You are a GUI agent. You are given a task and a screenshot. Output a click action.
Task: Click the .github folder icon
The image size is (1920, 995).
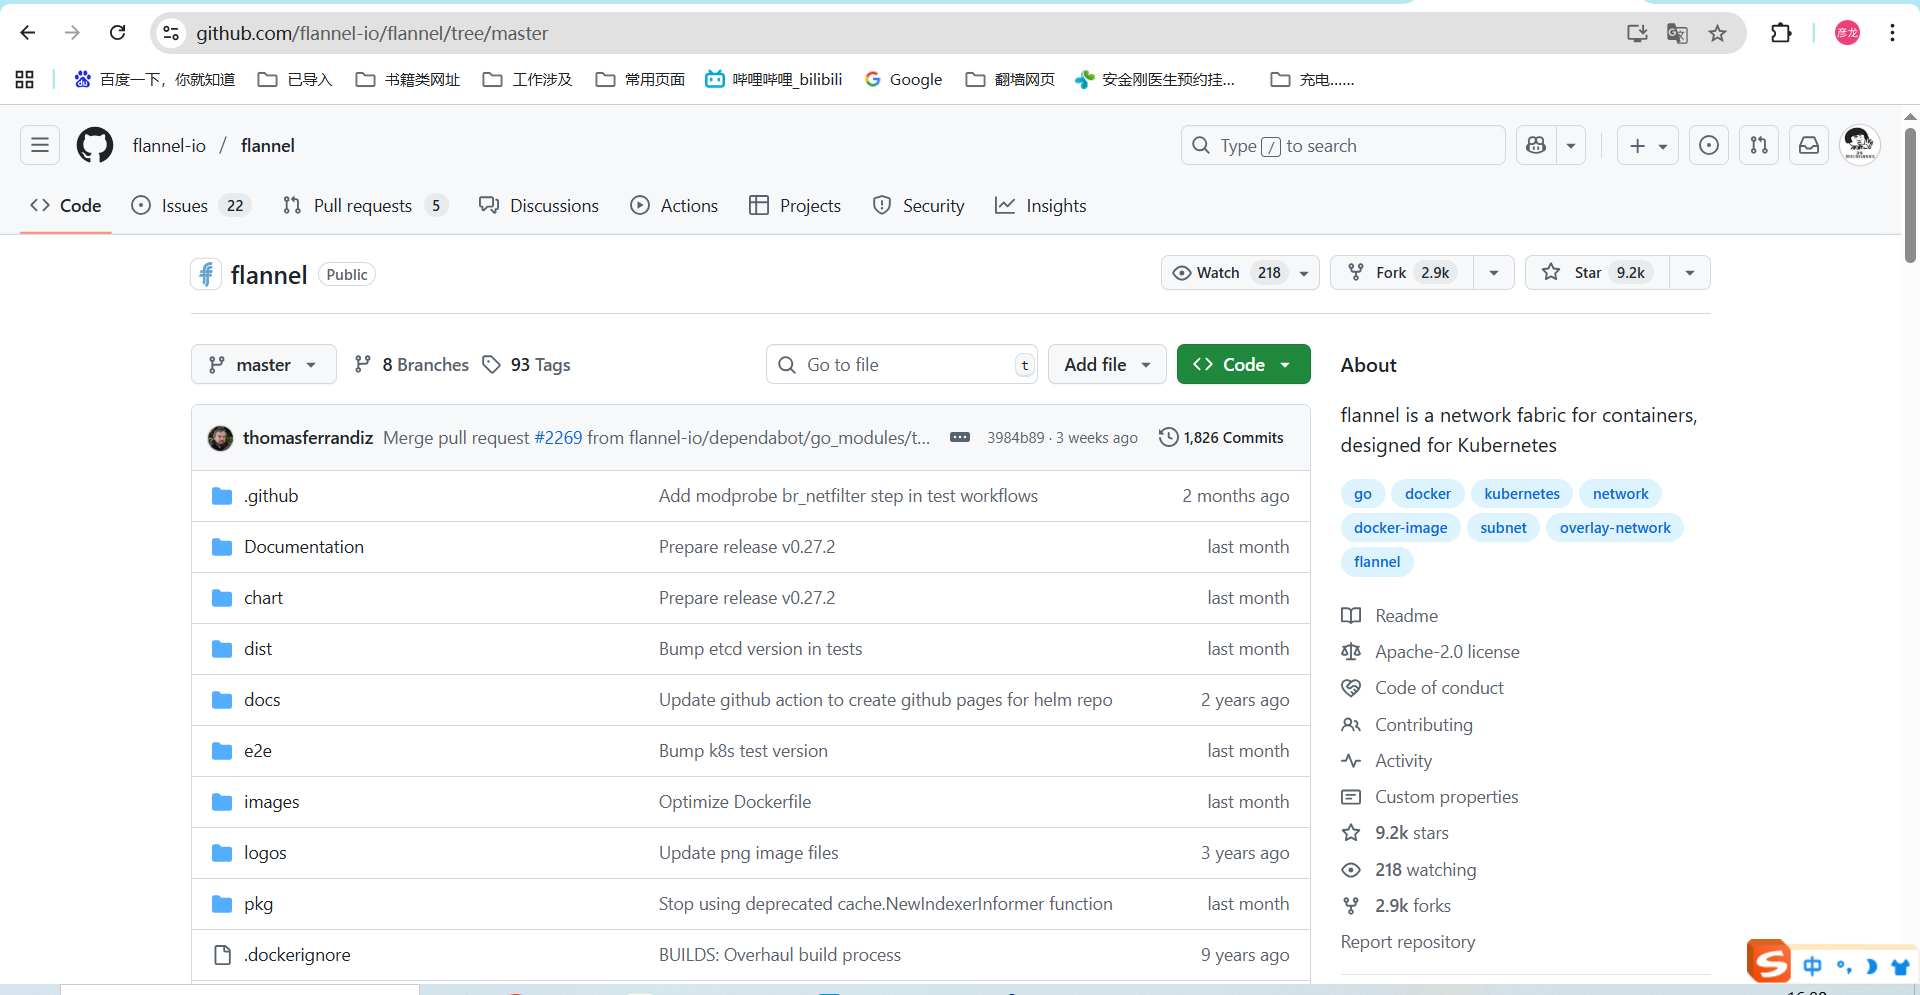(222, 496)
